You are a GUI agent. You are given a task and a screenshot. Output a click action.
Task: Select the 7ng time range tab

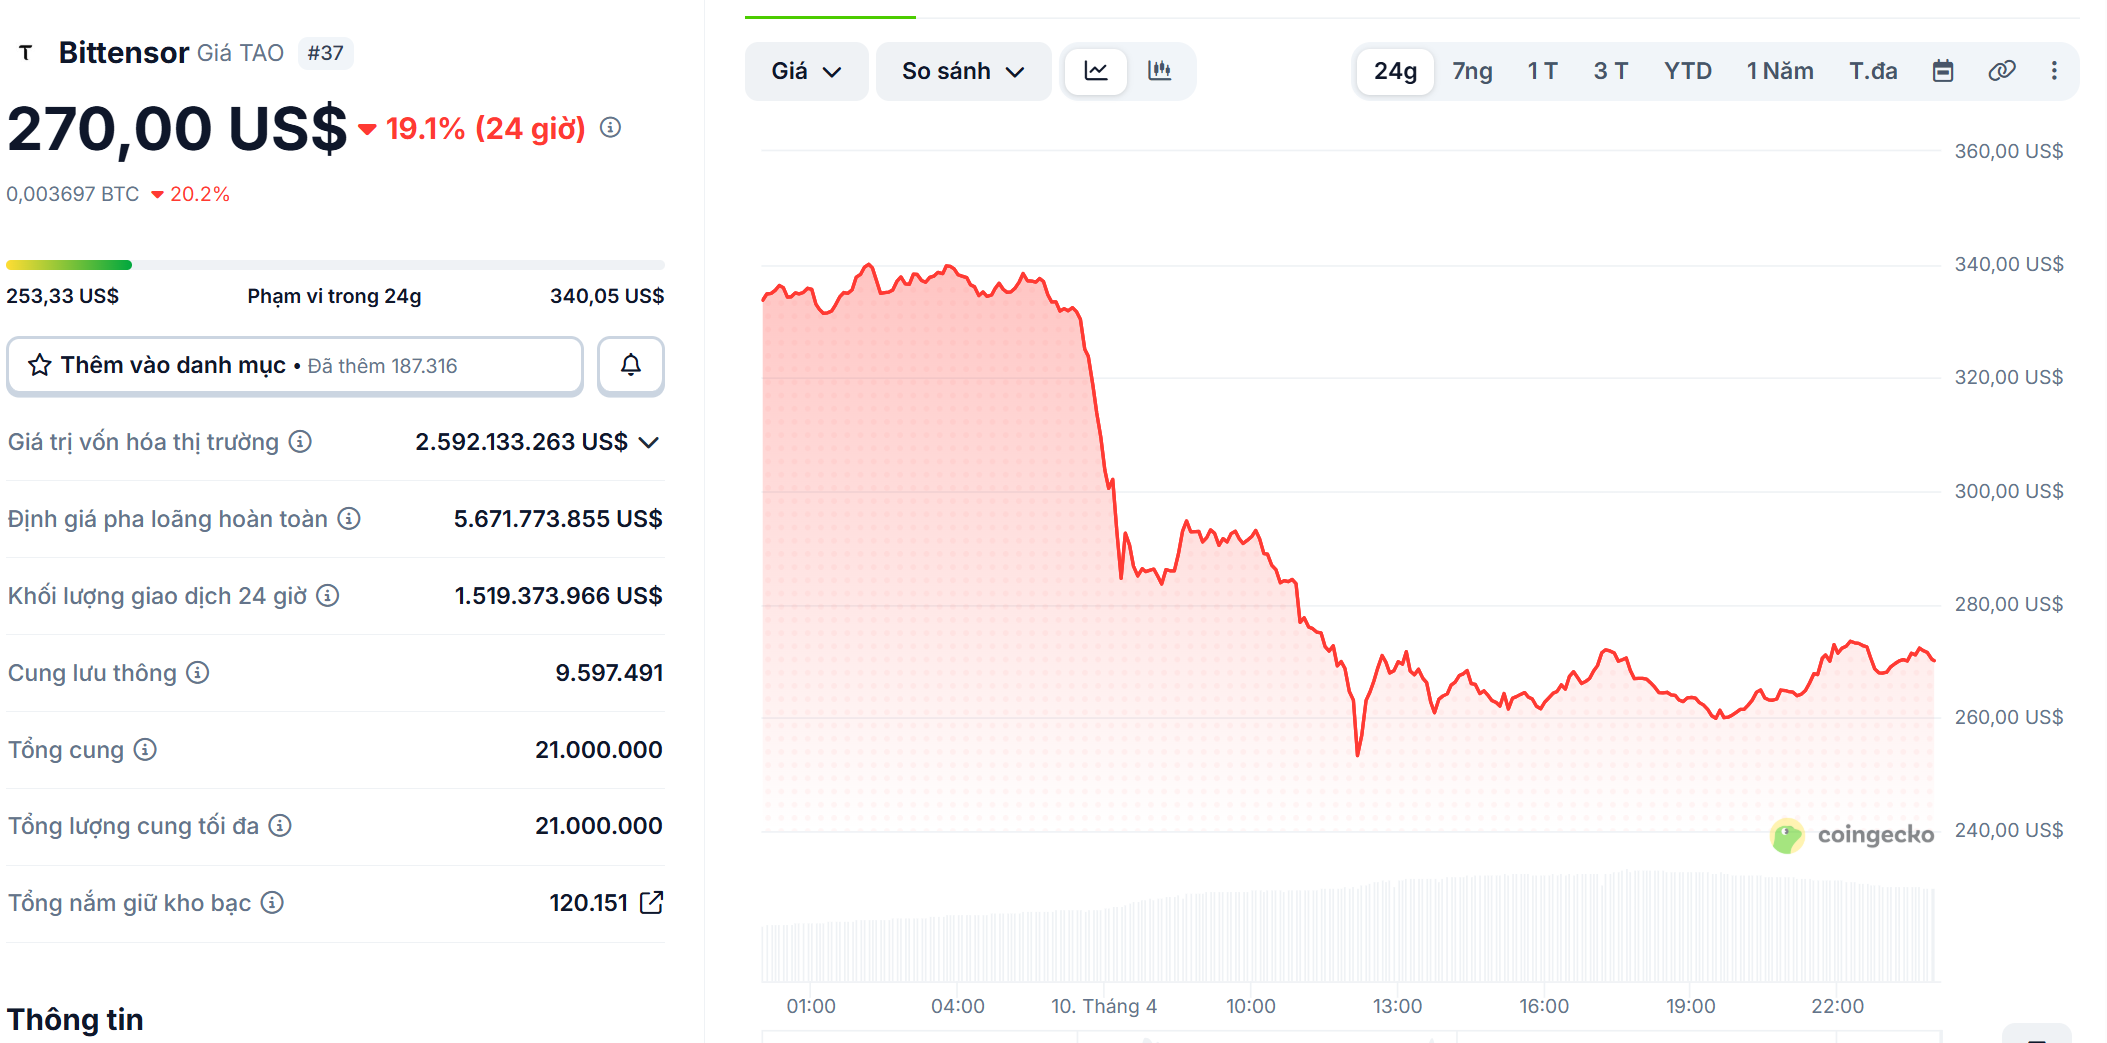(1472, 71)
